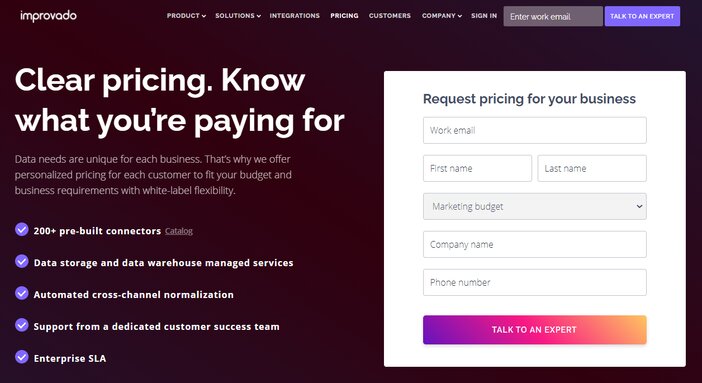
Task: Click checkmark icon beside Enterprise SLA
Action: coord(21,357)
